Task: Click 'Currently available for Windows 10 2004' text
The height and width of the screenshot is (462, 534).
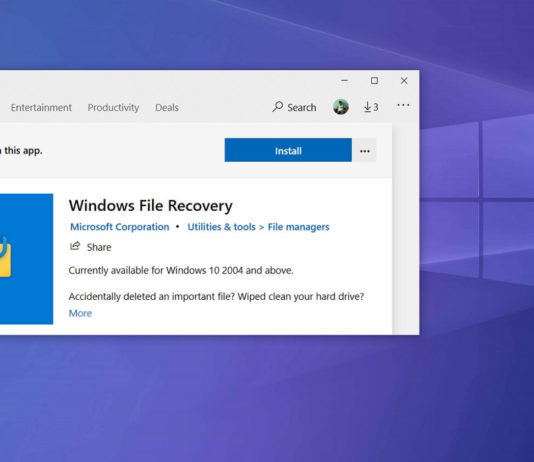Action: 157,270
